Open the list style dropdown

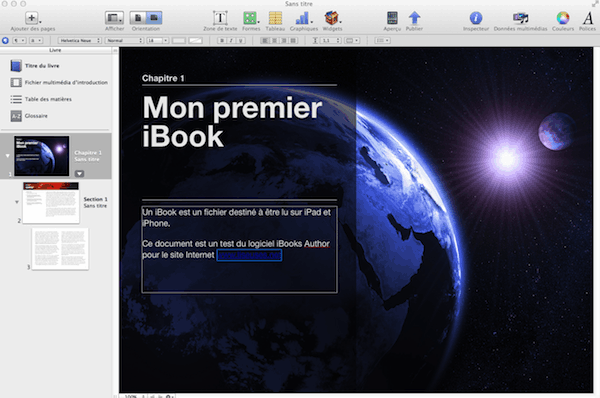(x=382, y=40)
